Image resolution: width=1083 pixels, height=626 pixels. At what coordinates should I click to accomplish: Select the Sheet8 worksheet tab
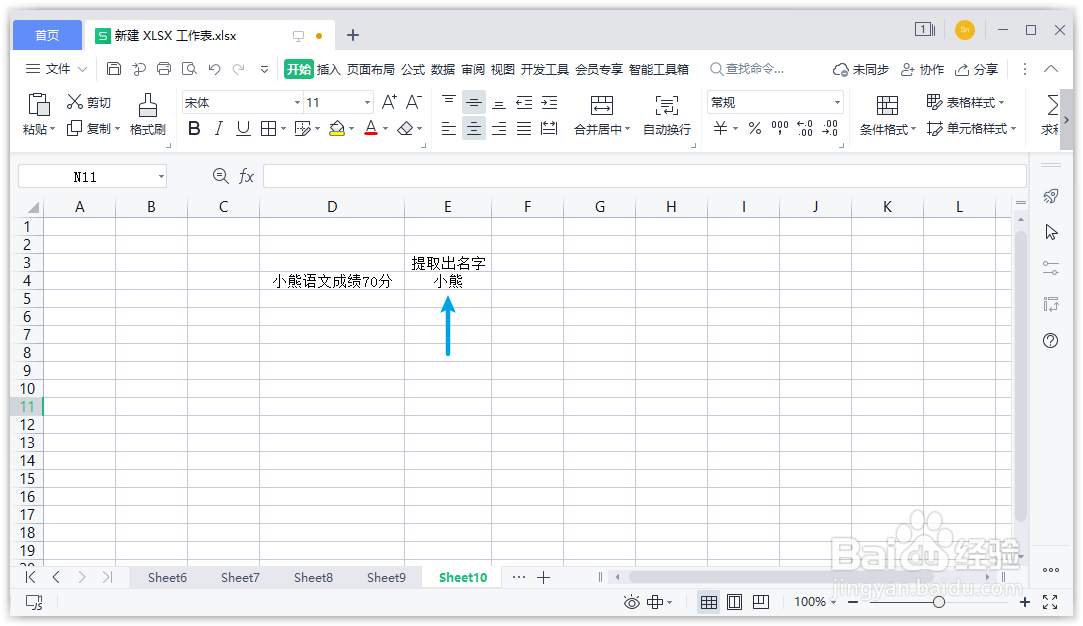(313, 577)
